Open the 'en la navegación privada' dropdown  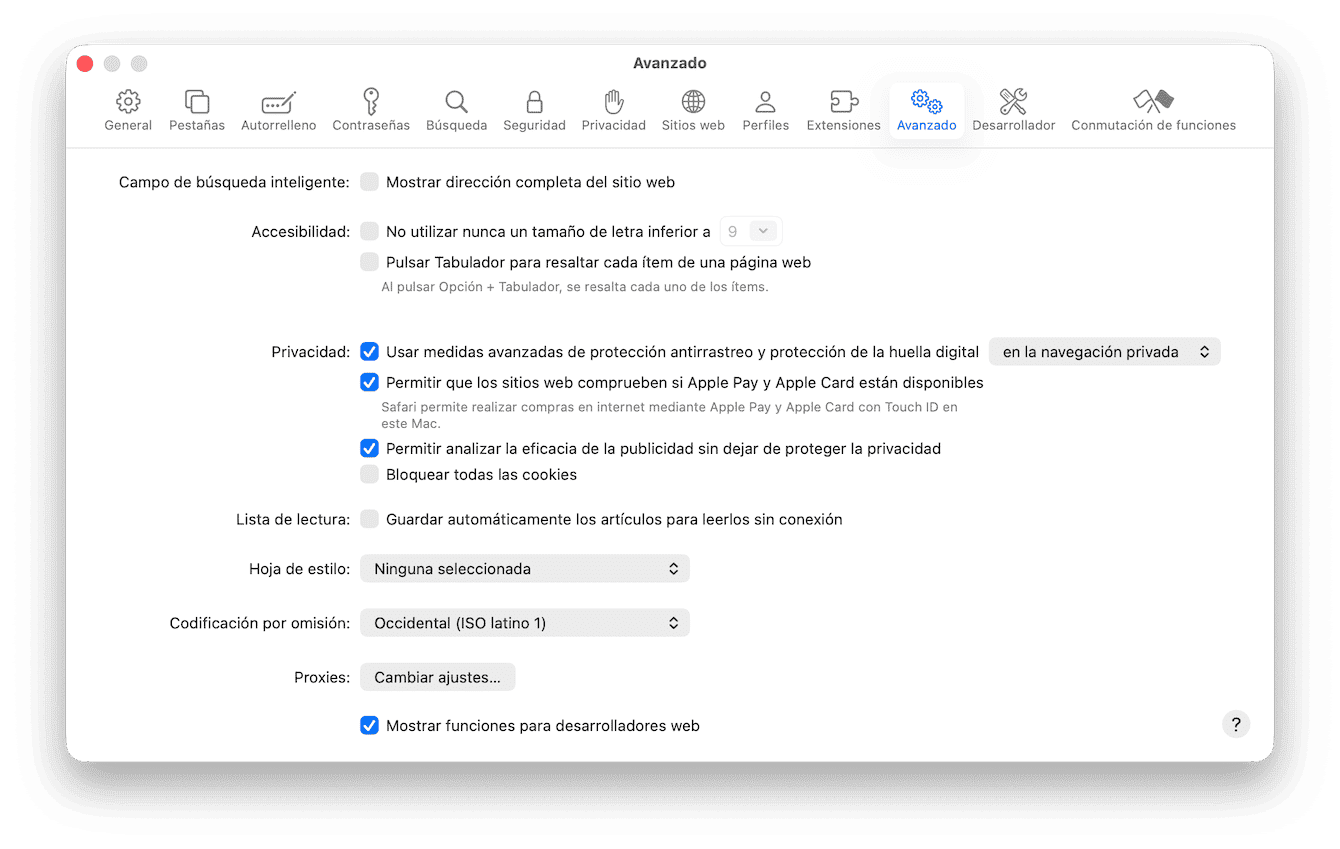click(x=1104, y=352)
